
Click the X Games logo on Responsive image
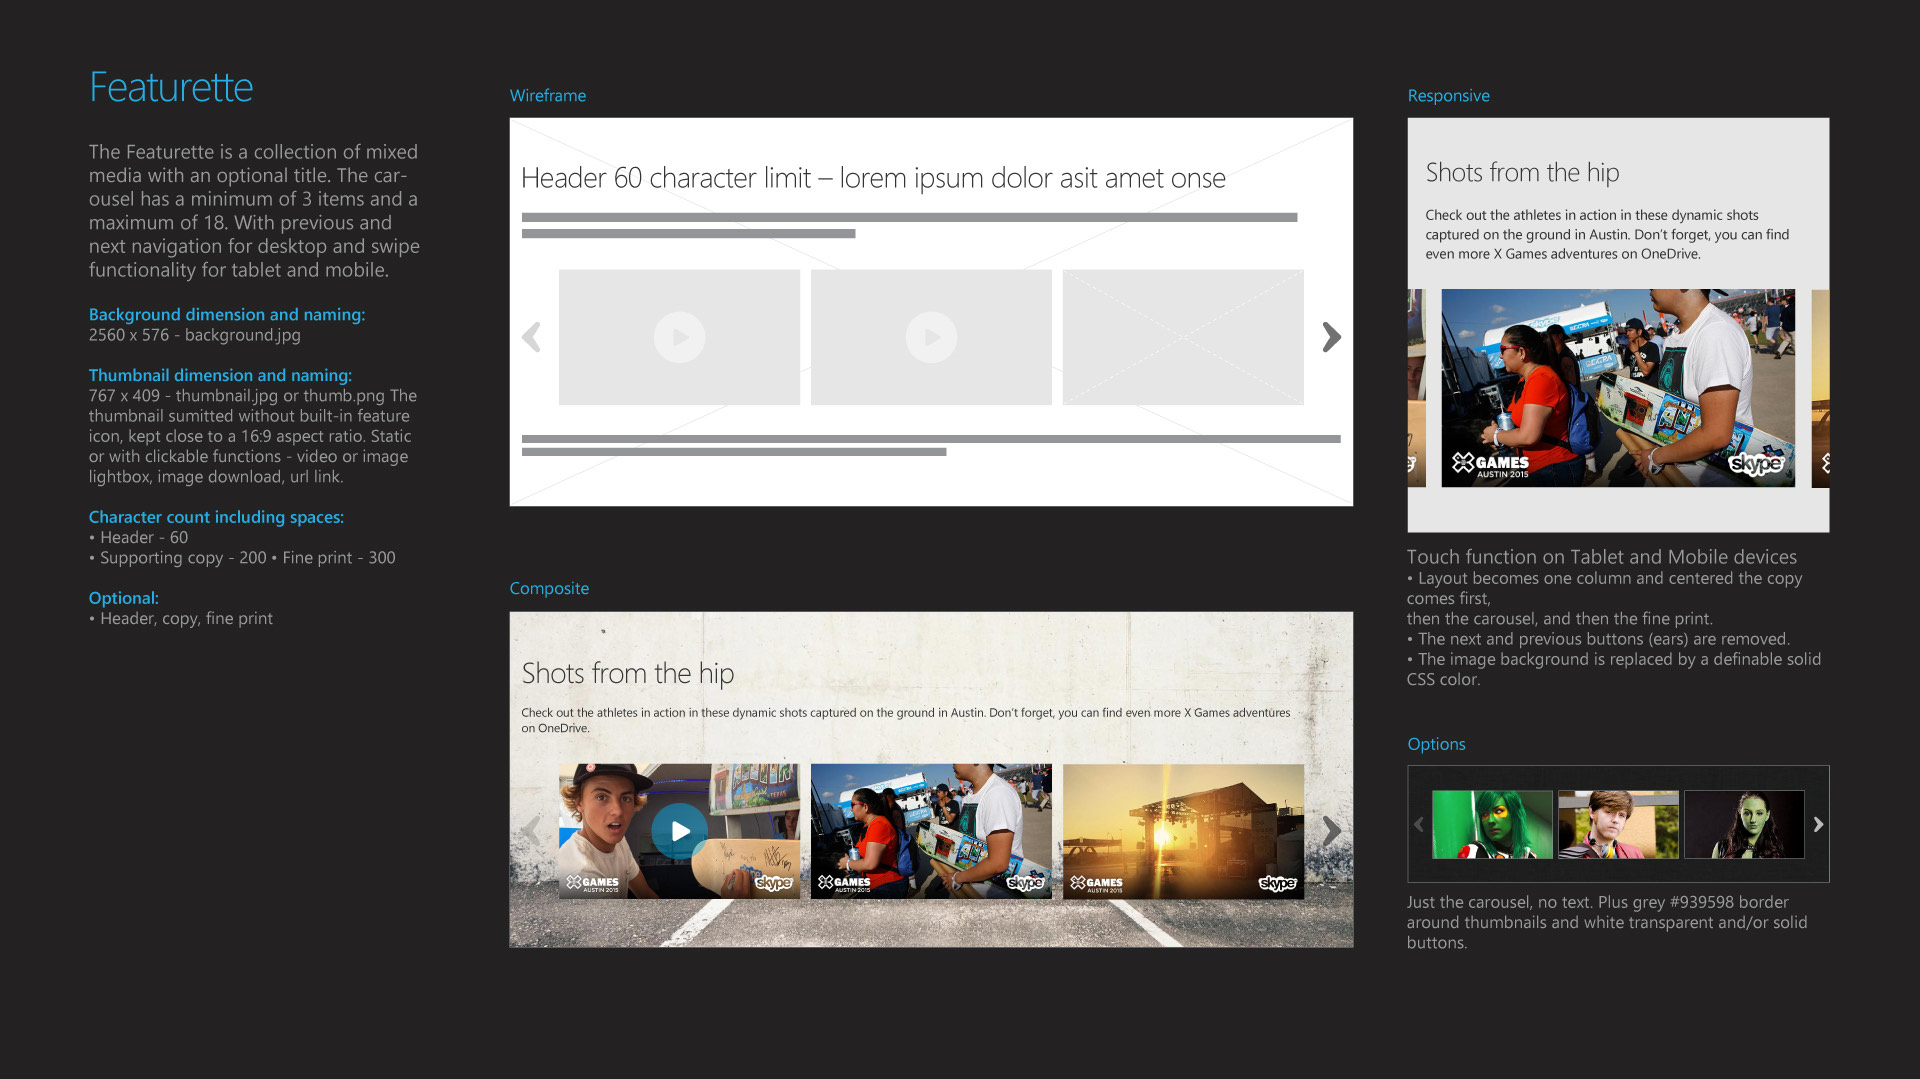point(1490,464)
